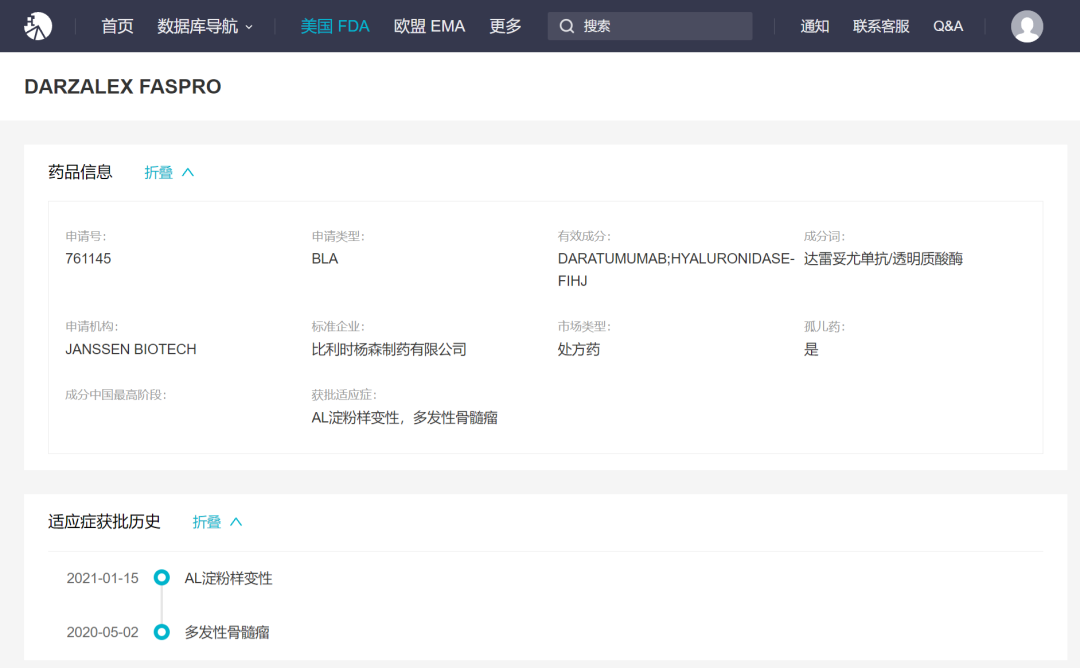Select the 多发性骨髓瘤 history entry
This screenshot has height=668, width=1080.
(x=227, y=632)
